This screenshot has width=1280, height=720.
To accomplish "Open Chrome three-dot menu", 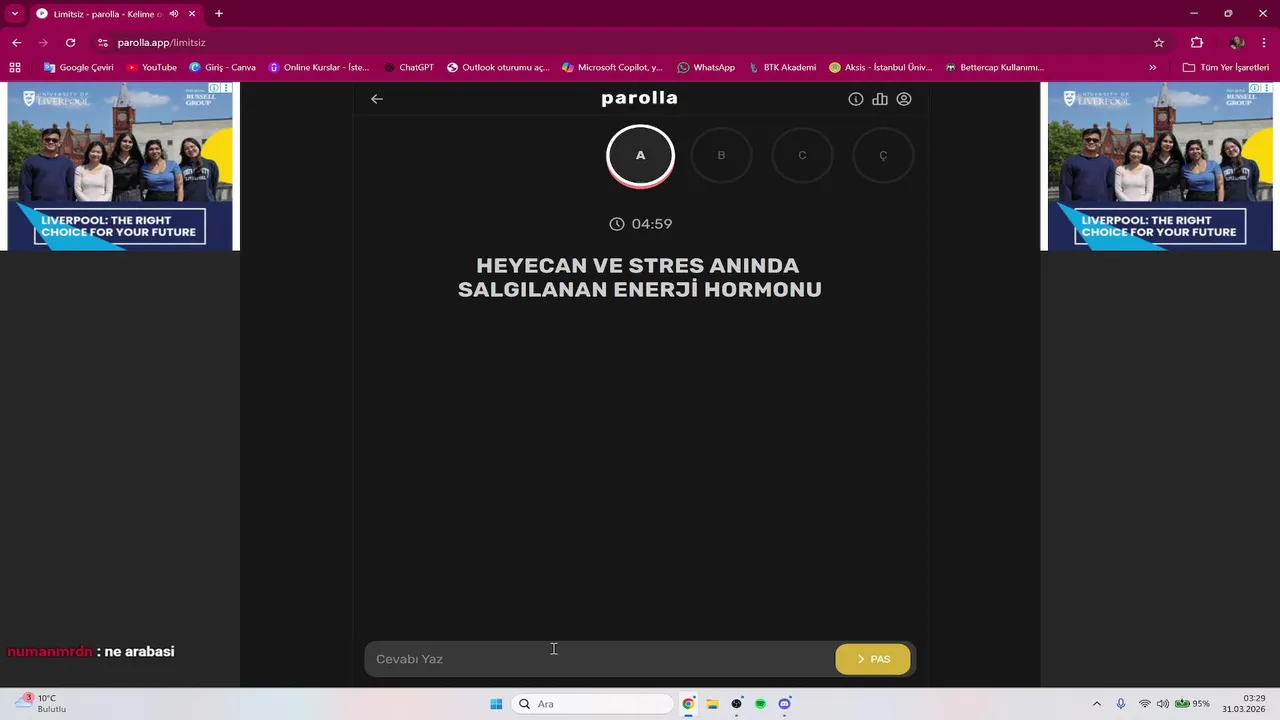I will [1264, 43].
